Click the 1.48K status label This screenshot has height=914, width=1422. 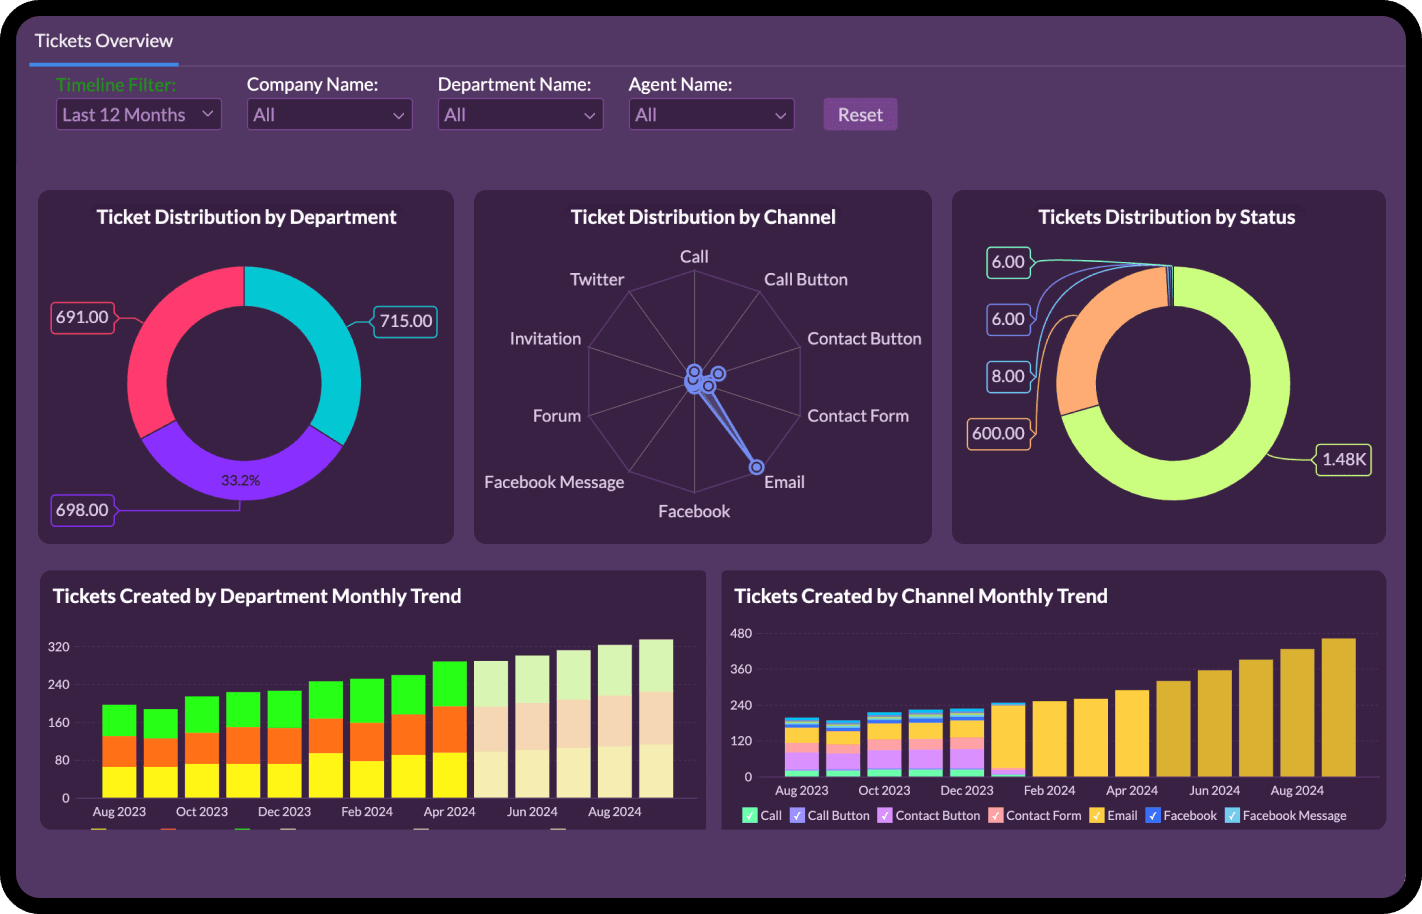click(1343, 459)
